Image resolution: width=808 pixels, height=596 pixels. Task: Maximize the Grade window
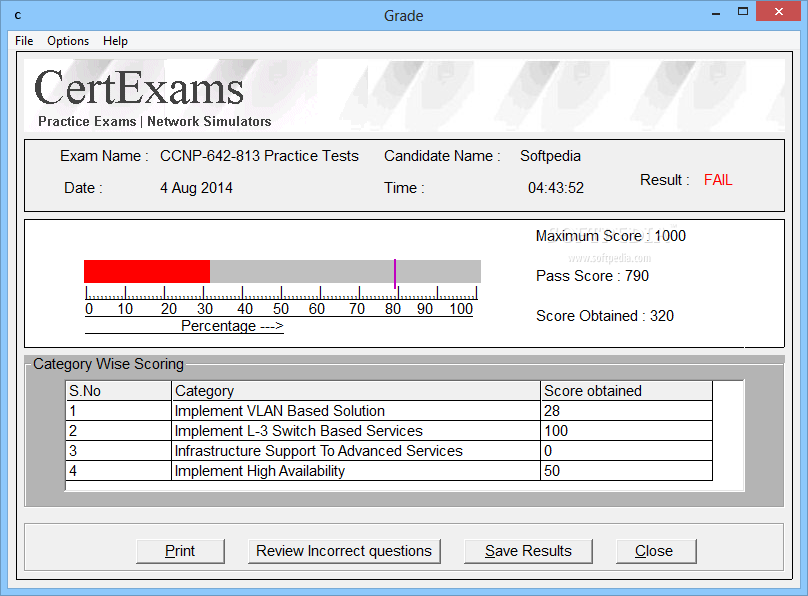743,12
